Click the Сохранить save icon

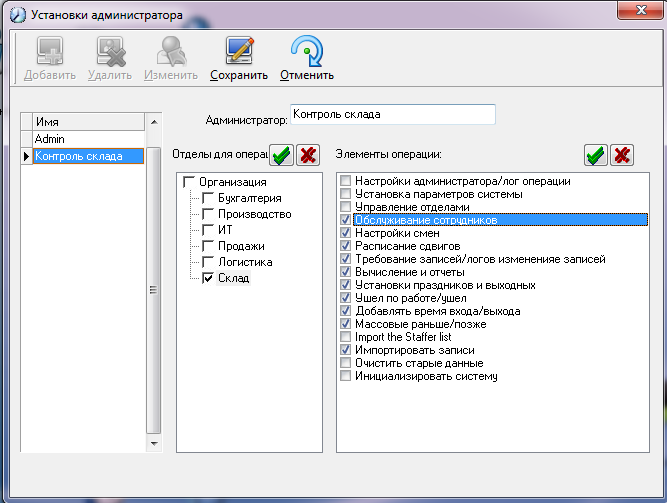[239, 51]
